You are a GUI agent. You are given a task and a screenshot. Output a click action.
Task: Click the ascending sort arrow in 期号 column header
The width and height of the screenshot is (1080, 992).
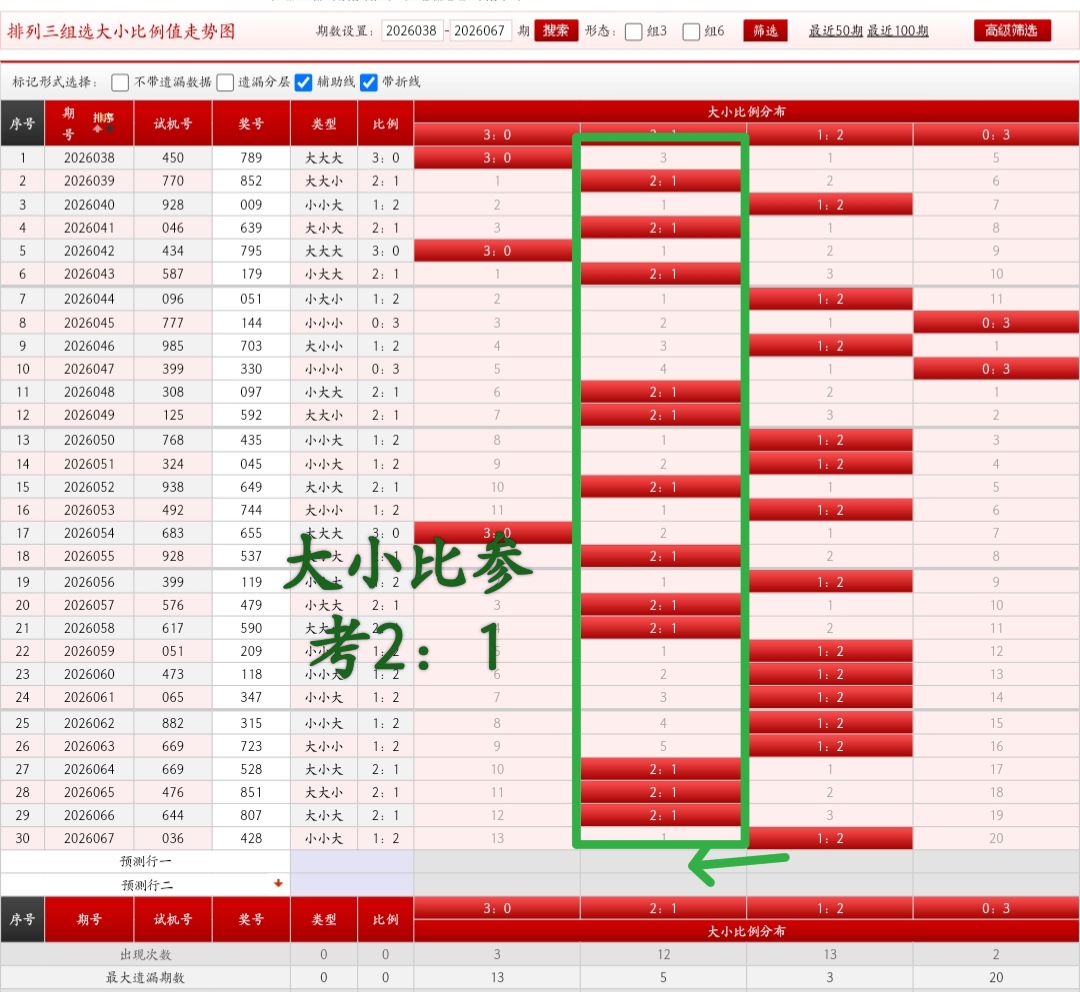click(x=97, y=127)
